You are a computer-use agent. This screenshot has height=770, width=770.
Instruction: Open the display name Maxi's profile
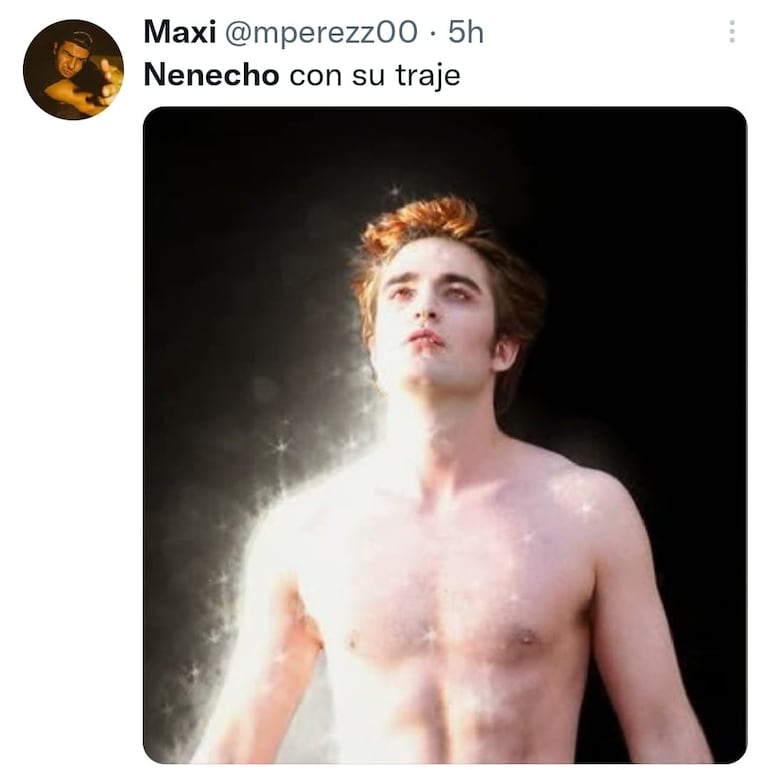tap(180, 32)
